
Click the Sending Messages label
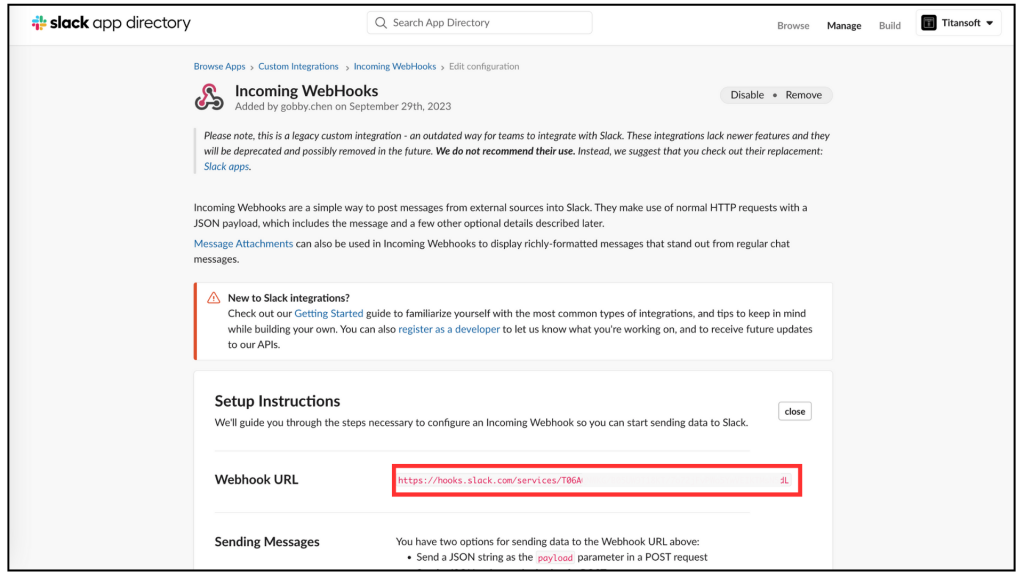point(267,541)
